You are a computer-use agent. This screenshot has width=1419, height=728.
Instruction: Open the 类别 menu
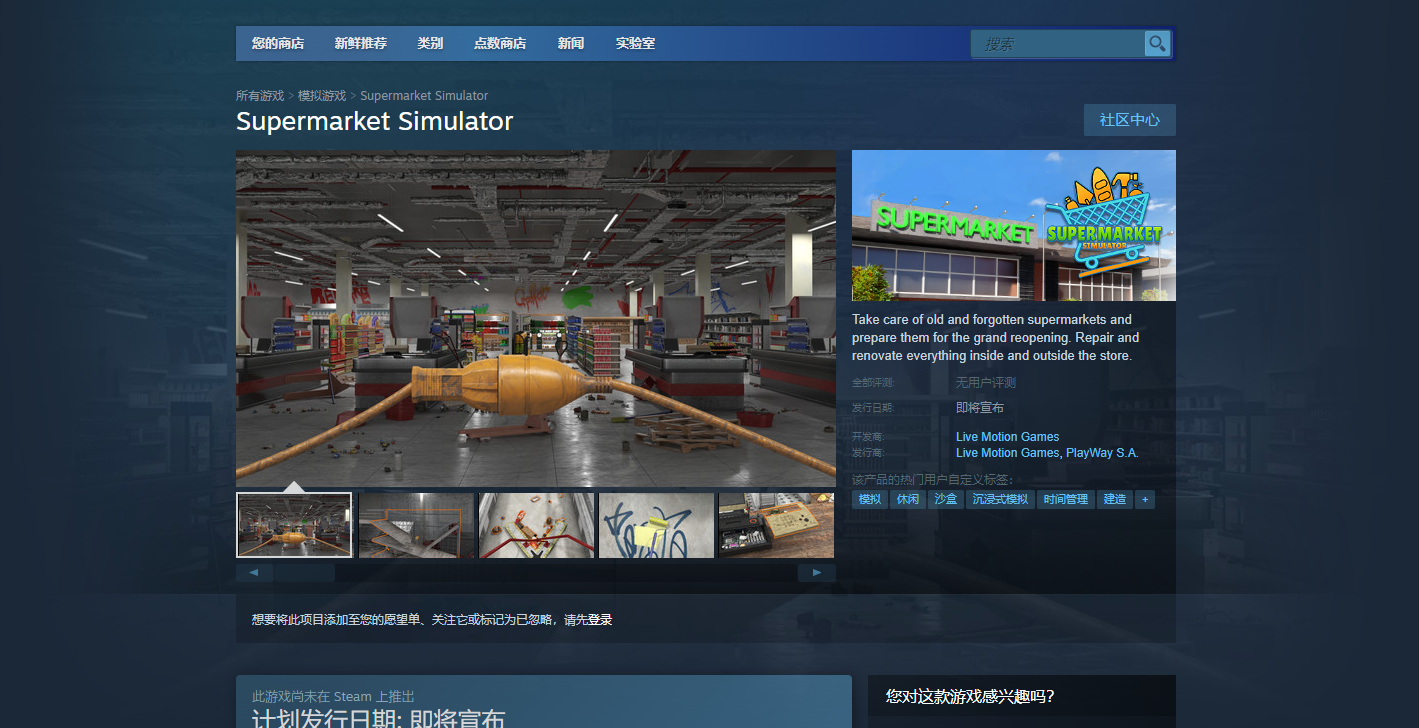pyautogui.click(x=431, y=44)
